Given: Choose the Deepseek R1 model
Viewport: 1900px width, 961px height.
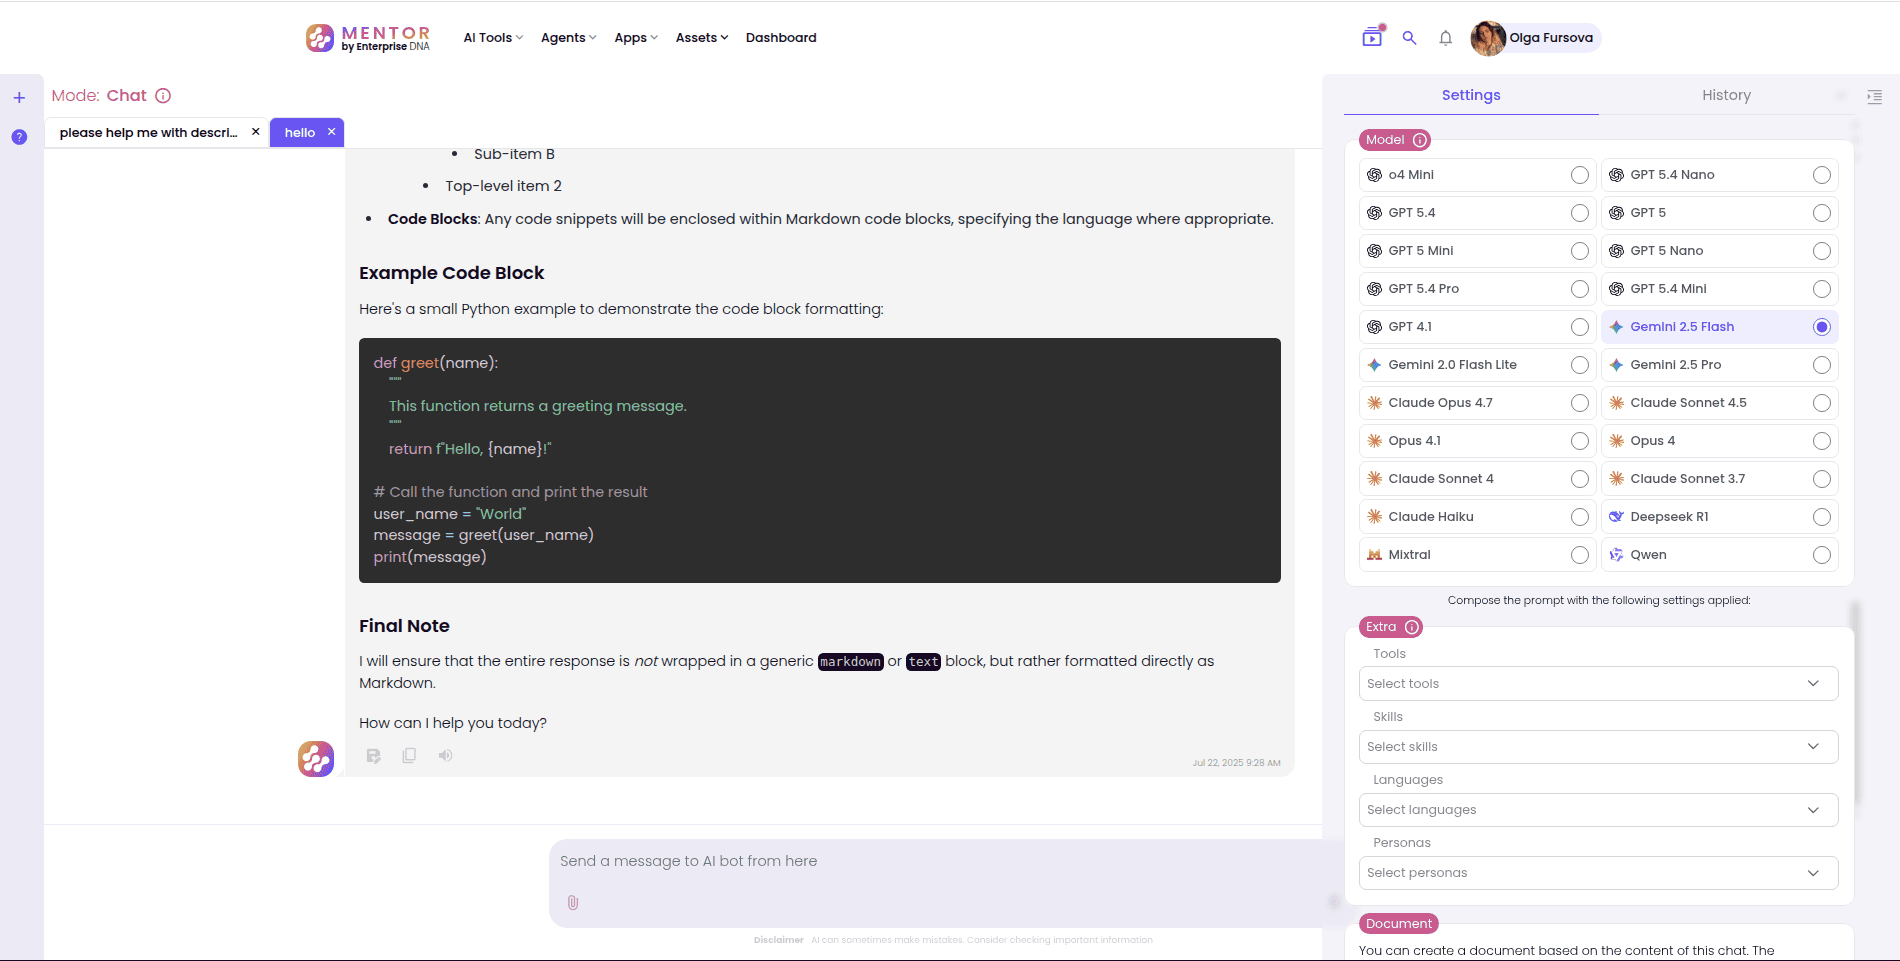Looking at the screenshot, I should tap(1720, 517).
